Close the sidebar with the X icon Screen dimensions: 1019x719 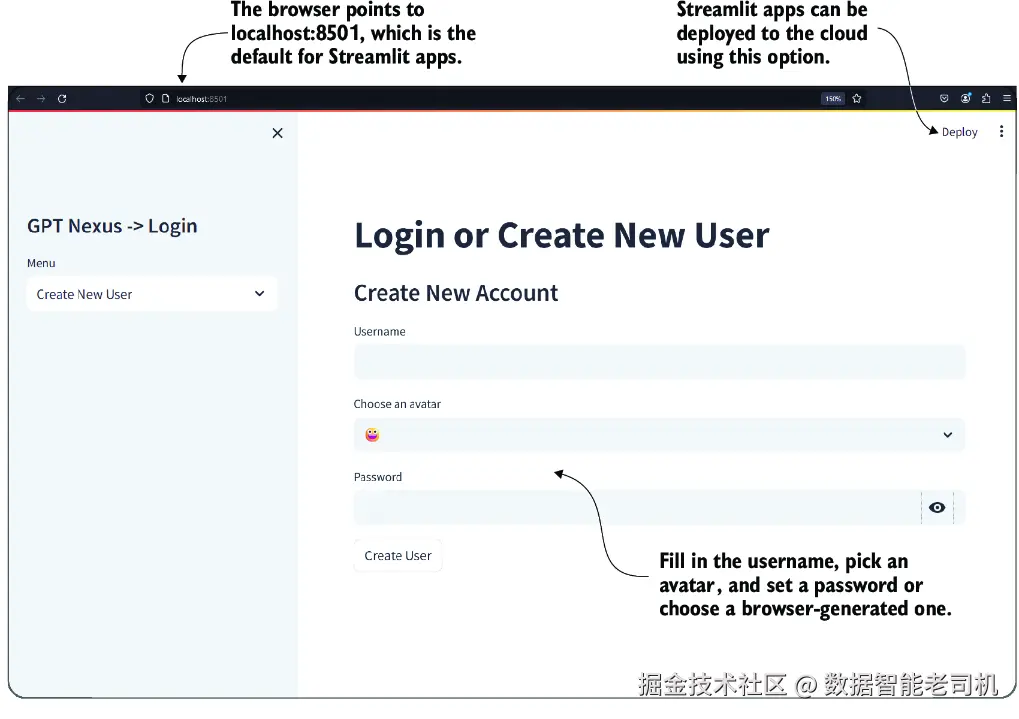tap(277, 133)
